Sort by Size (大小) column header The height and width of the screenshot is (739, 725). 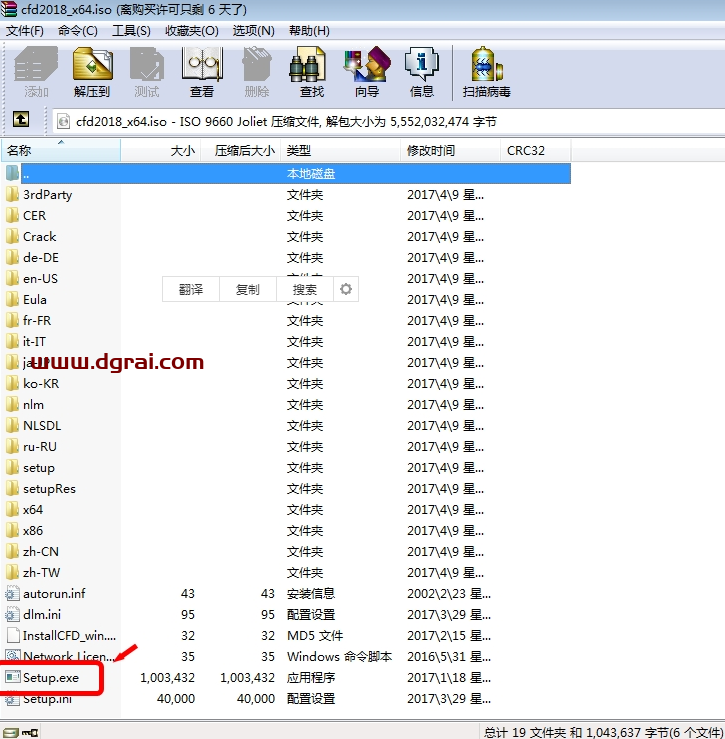pos(161,150)
